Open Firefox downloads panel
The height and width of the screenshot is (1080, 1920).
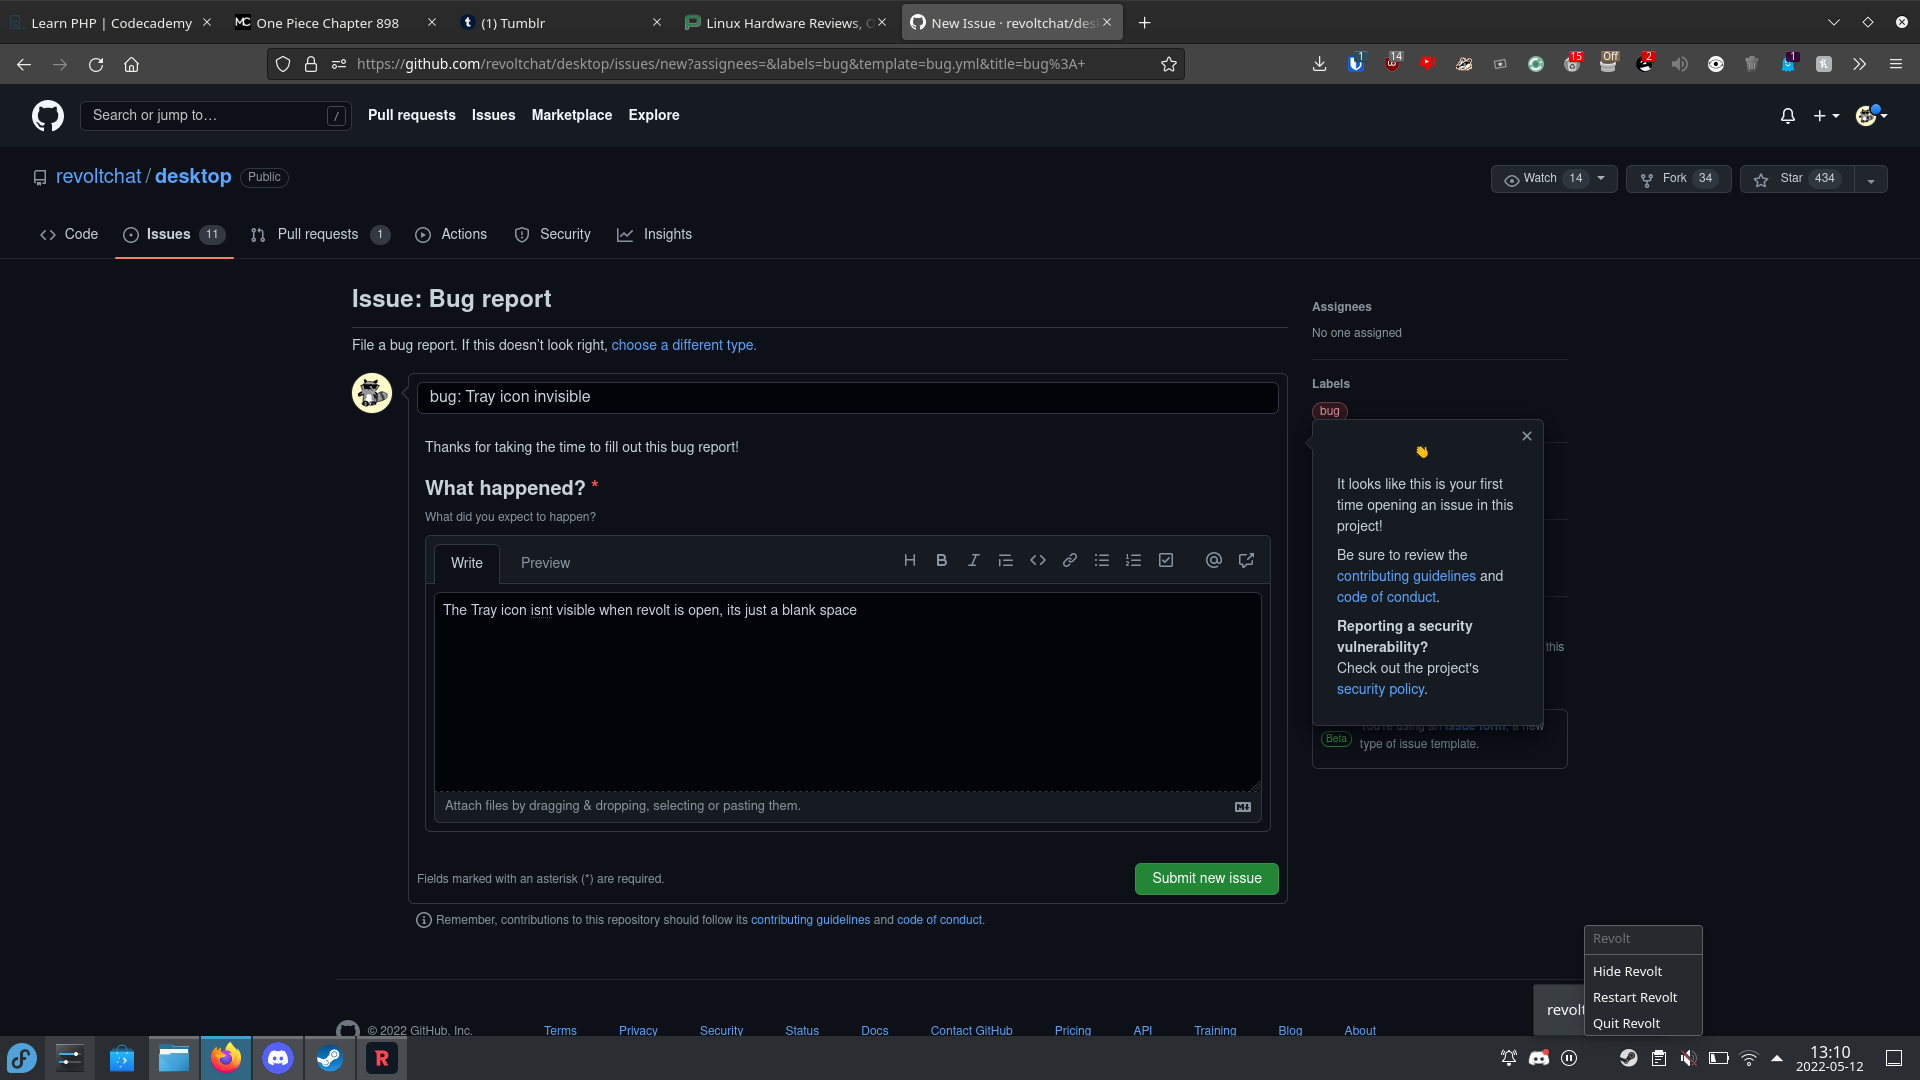pyautogui.click(x=1320, y=64)
